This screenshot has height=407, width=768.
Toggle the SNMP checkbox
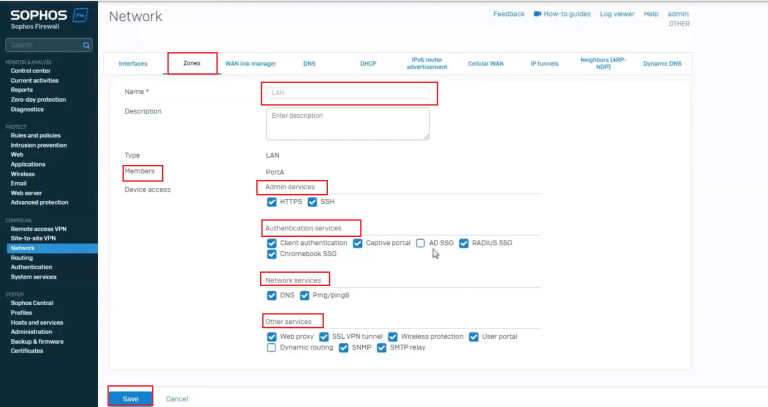(x=344, y=348)
